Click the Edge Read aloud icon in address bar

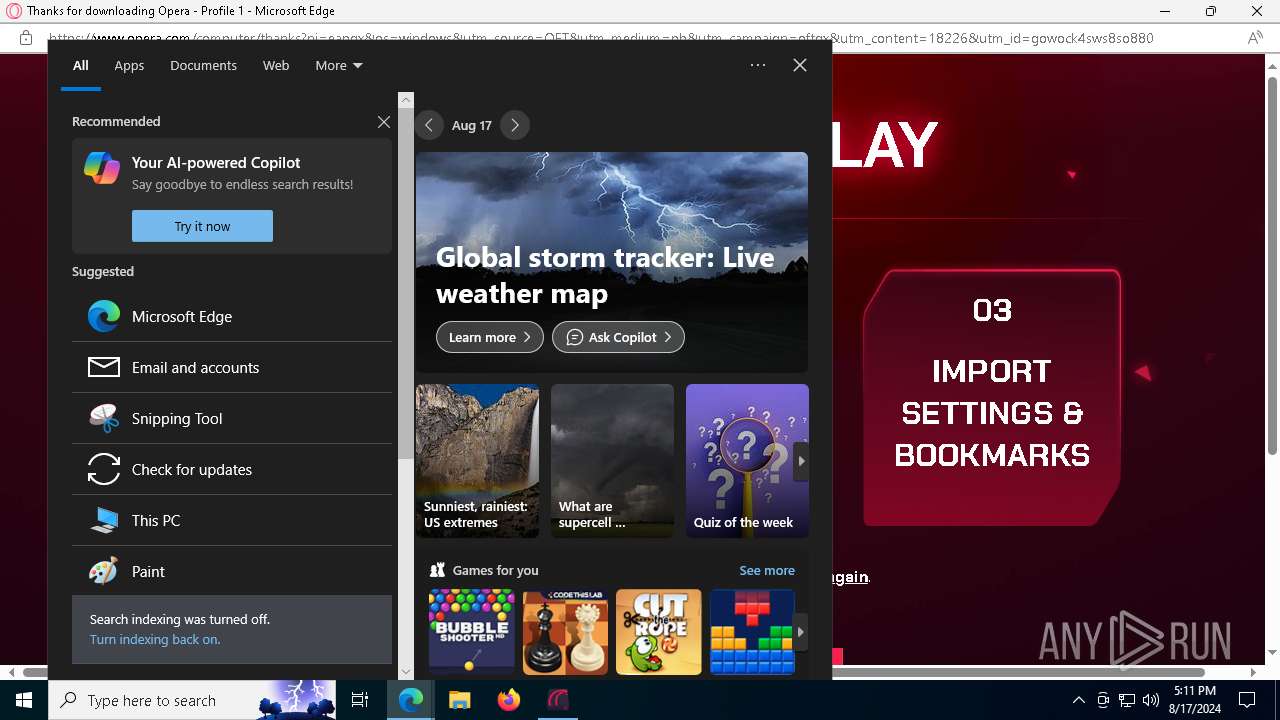click(1255, 38)
